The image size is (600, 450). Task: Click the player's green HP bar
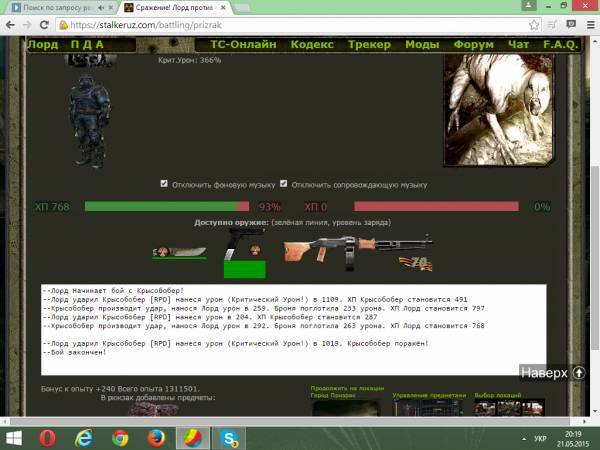click(x=166, y=206)
